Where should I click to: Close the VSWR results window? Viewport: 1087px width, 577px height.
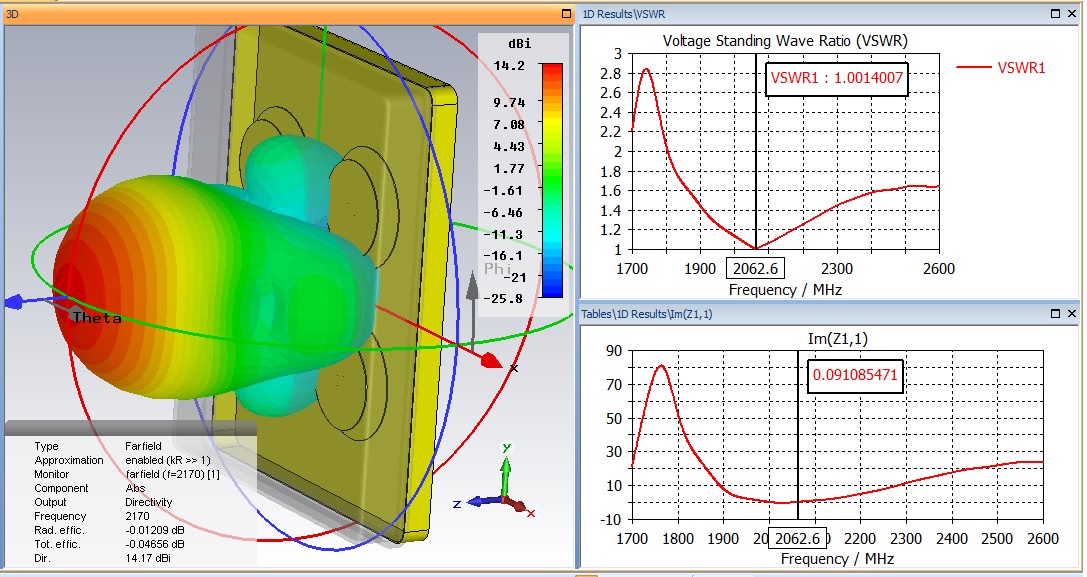[1072, 13]
